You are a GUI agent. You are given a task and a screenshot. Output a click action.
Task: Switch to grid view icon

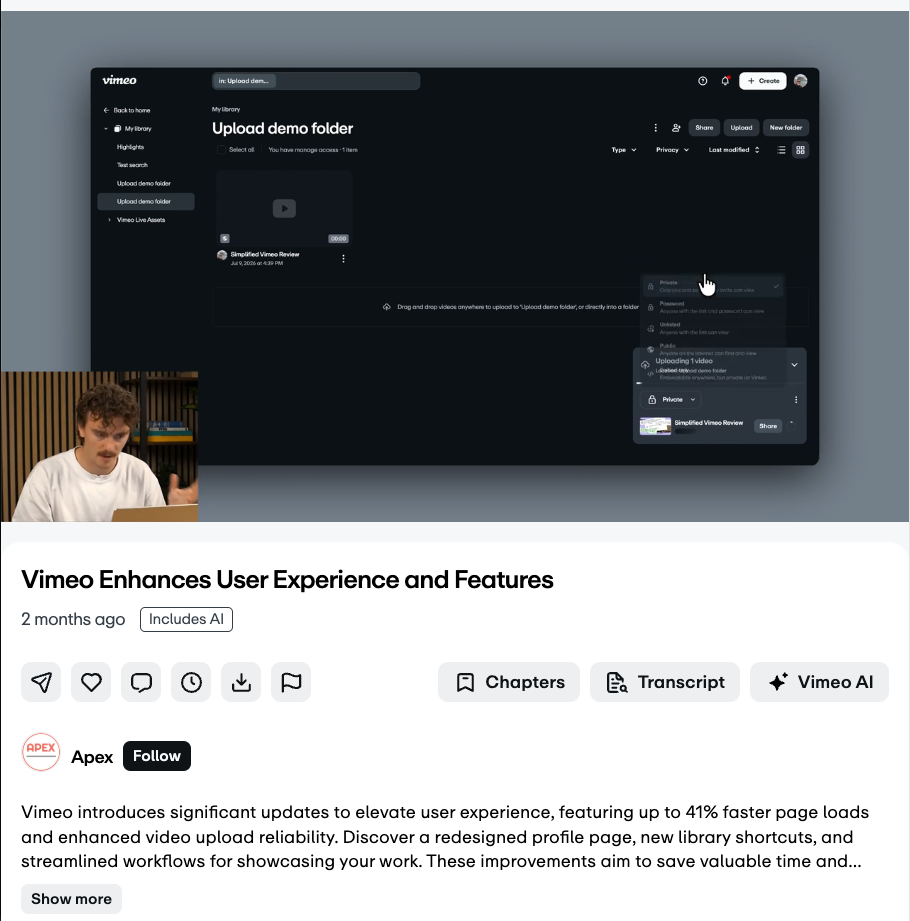pyautogui.click(x=800, y=150)
